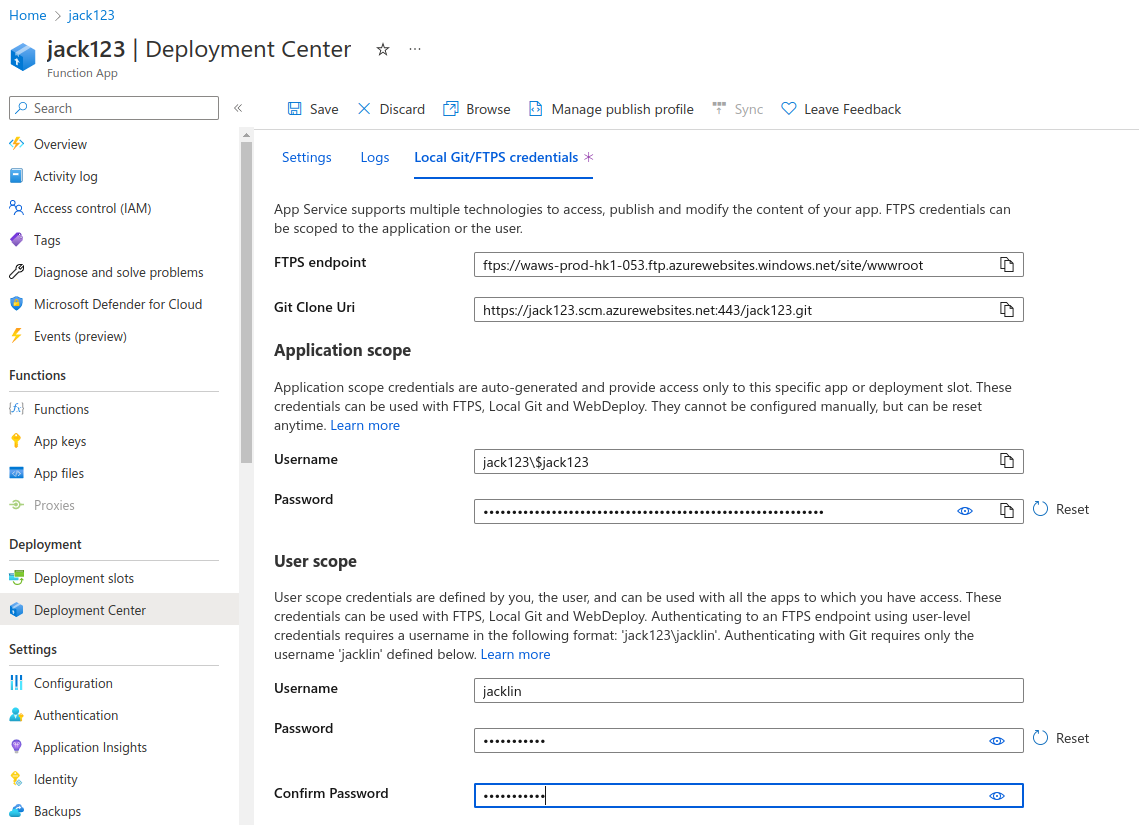Click the Function App cube icon

pyautogui.click(x=23, y=56)
